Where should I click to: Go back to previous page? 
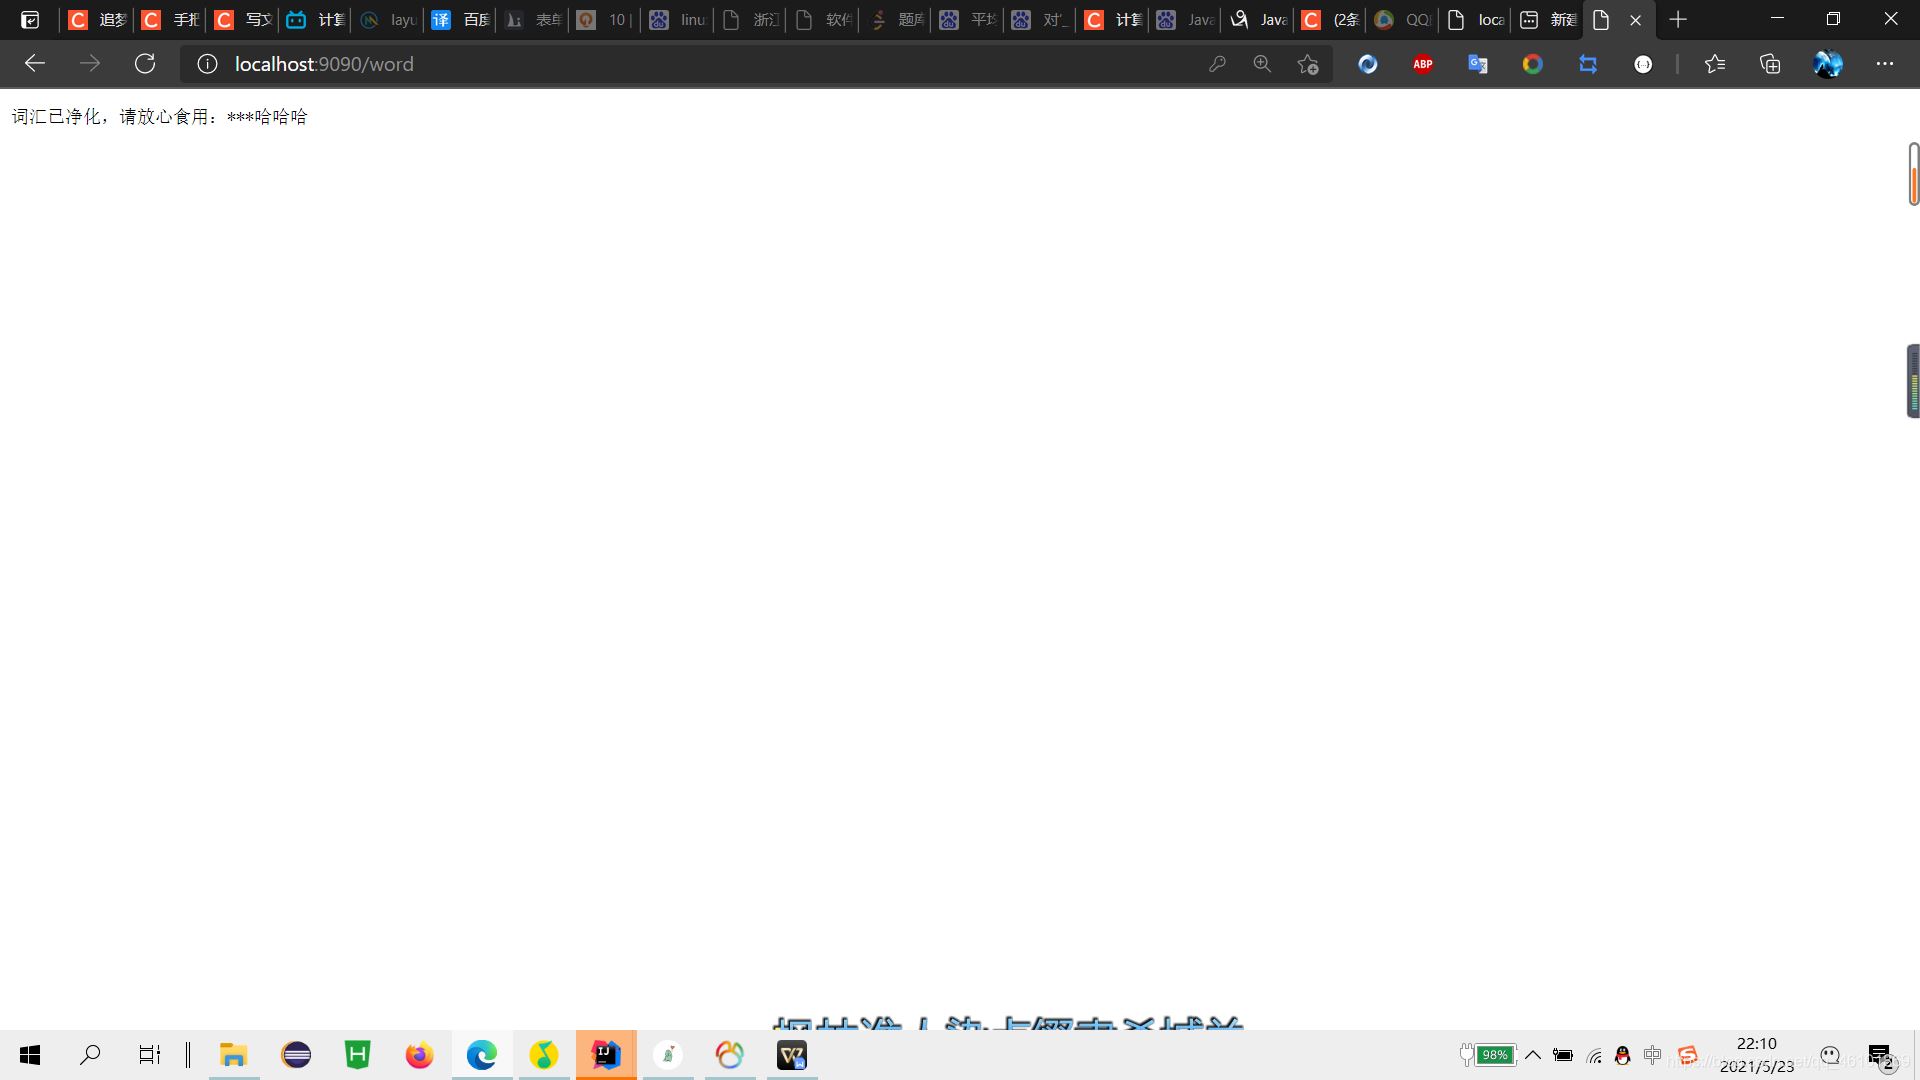click(35, 64)
